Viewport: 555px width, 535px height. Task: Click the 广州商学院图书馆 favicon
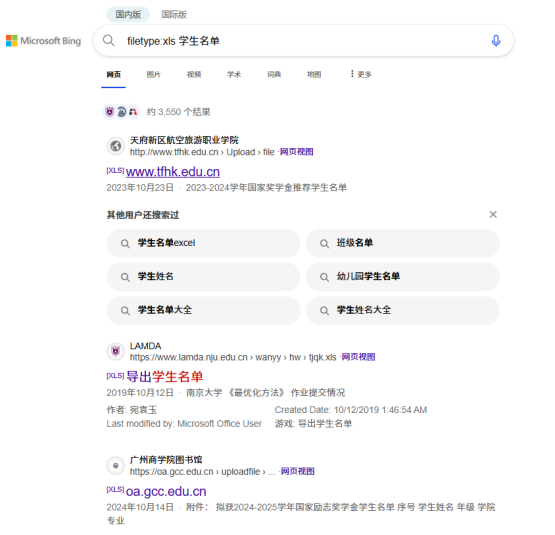[x=115, y=466]
